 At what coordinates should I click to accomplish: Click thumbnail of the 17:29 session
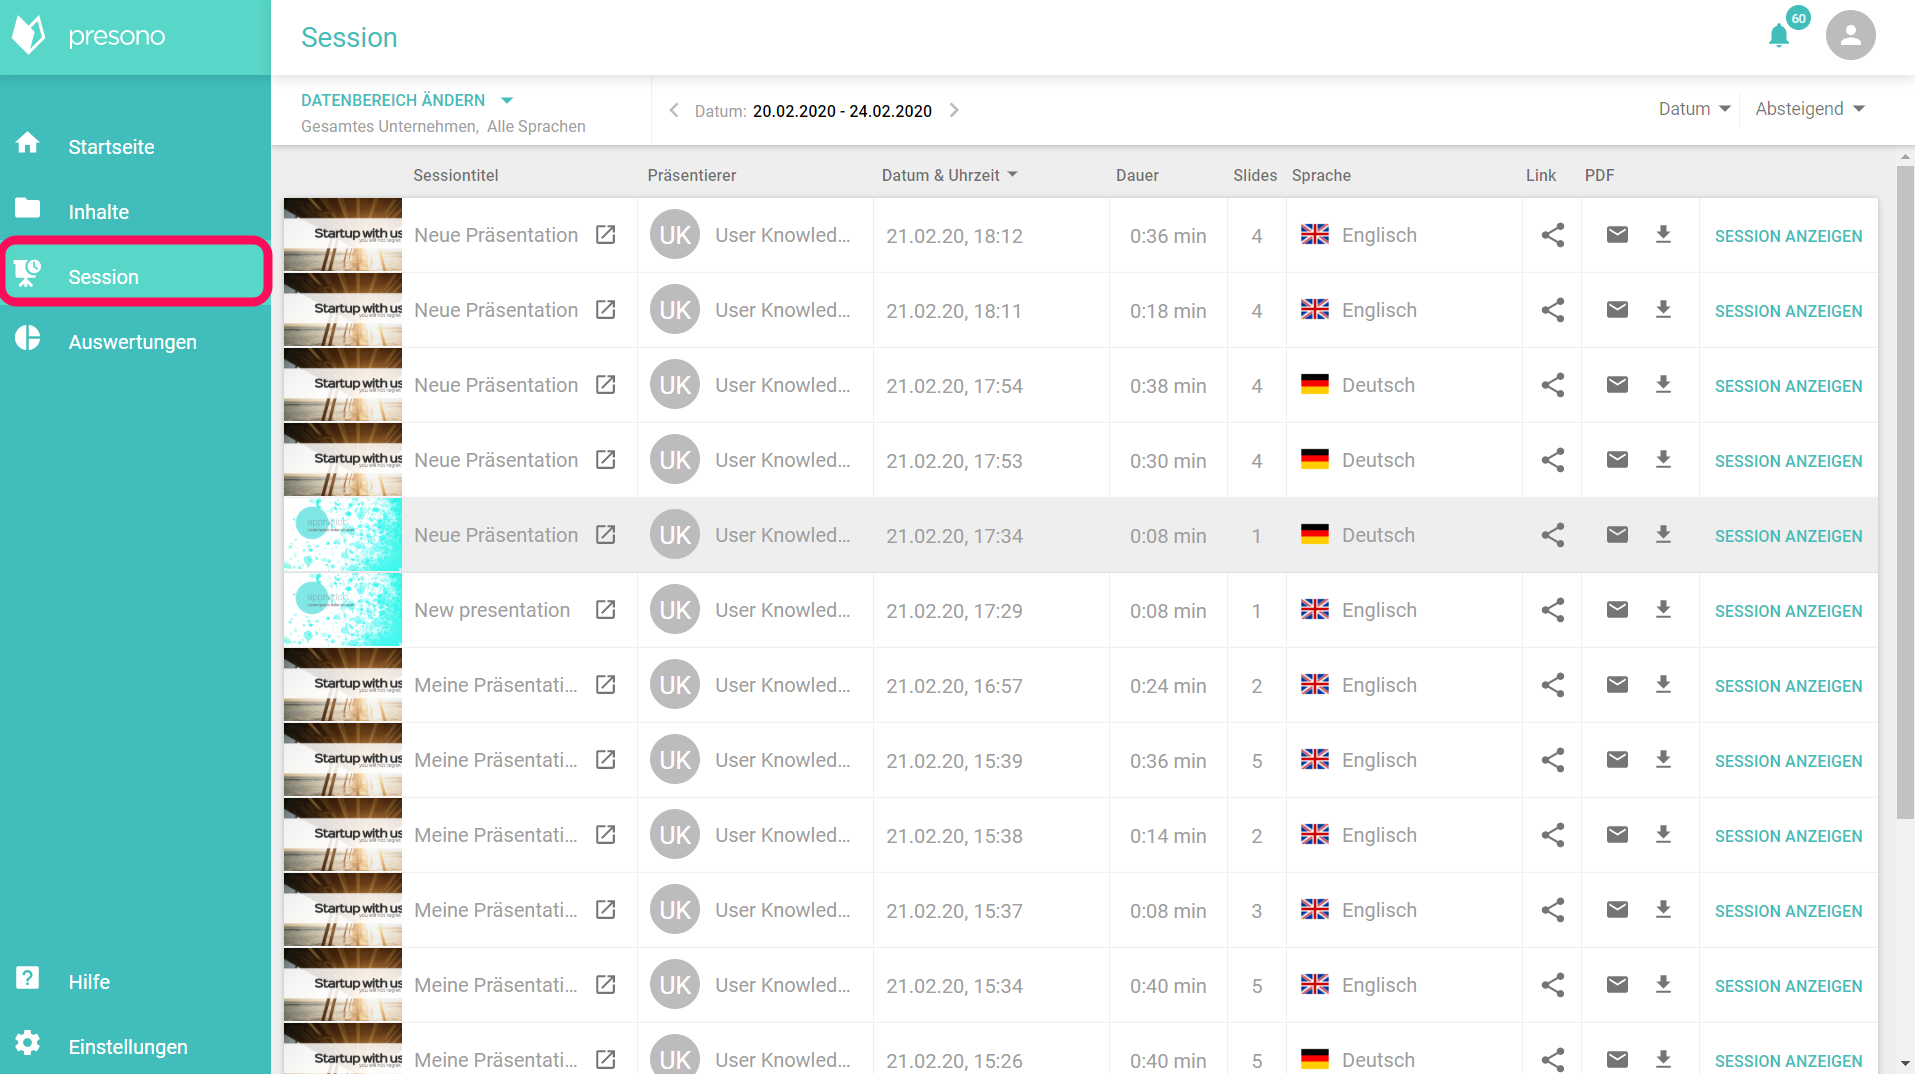343,610
